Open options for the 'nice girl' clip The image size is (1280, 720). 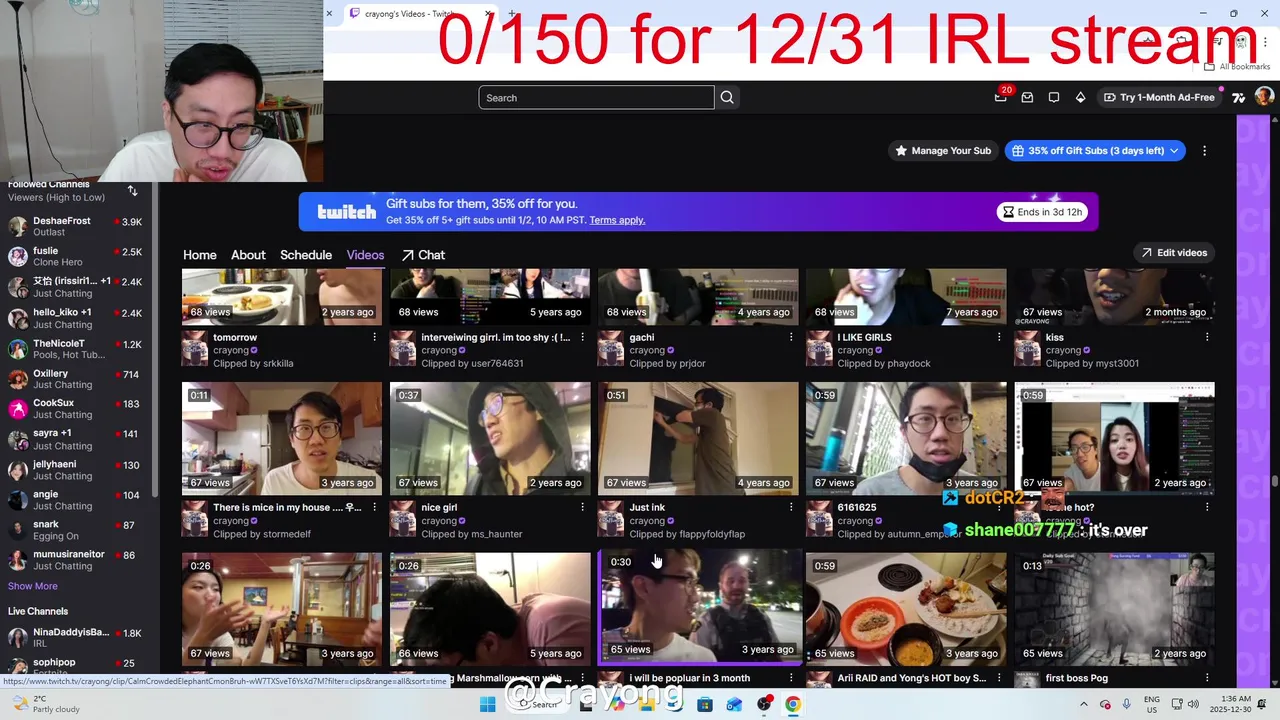coord(583,508)
